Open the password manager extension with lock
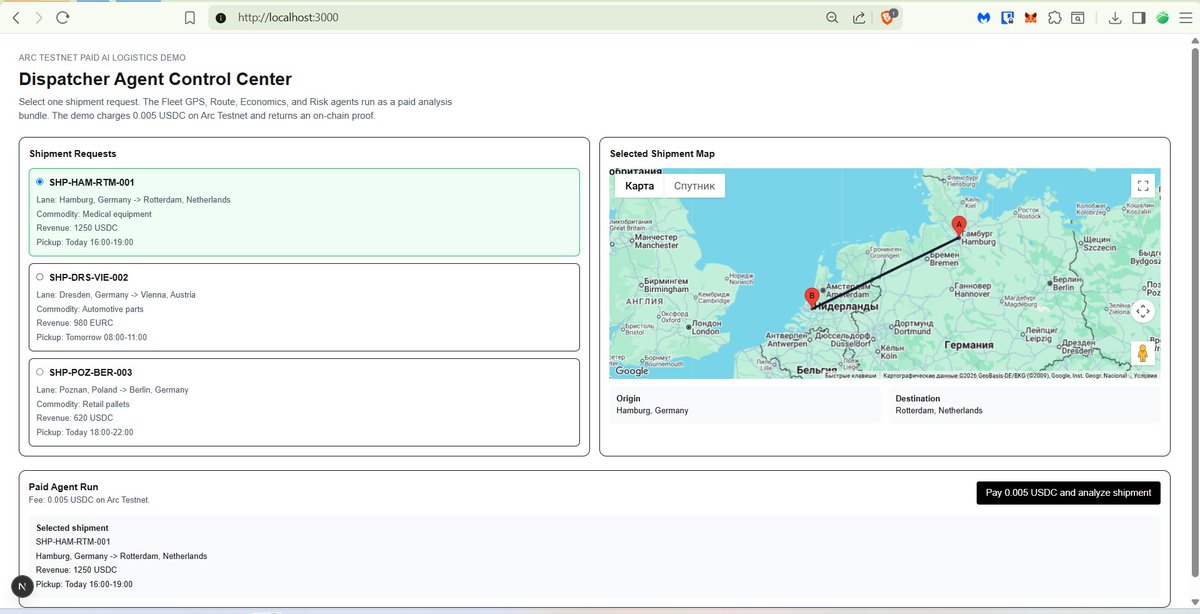 pos(1008,17)
